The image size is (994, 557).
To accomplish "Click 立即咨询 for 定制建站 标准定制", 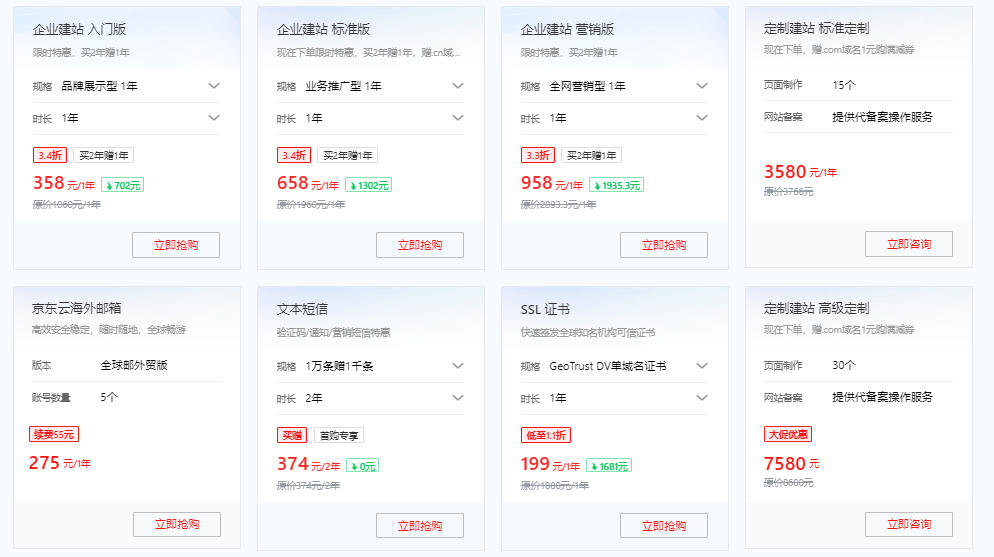I will point(908,244).
